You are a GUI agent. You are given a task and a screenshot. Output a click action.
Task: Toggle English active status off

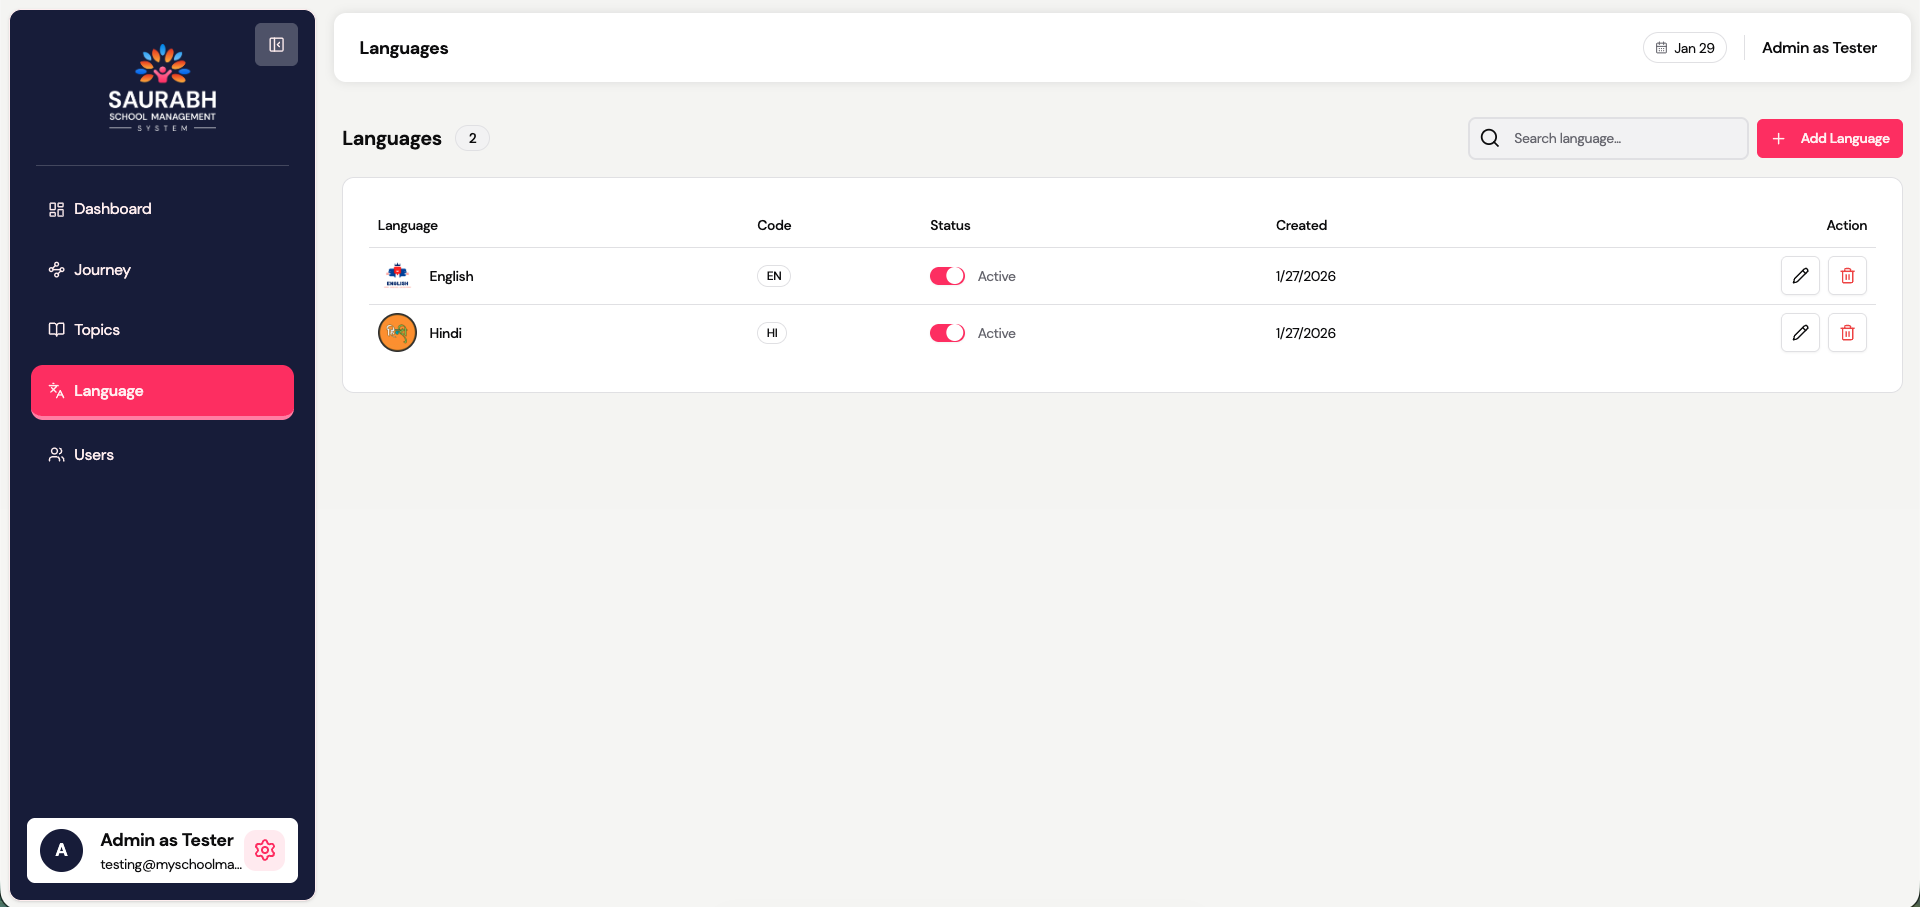click(x=946, y=276)
